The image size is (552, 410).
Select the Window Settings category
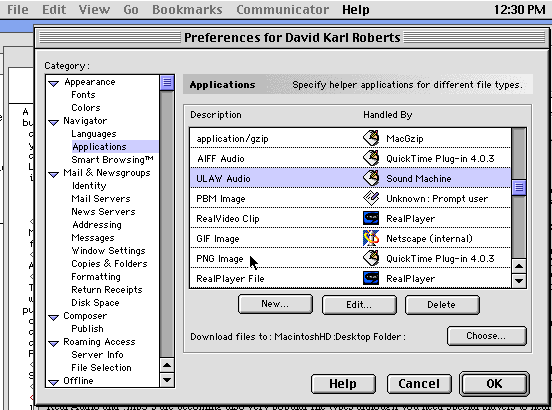[108, 251]
